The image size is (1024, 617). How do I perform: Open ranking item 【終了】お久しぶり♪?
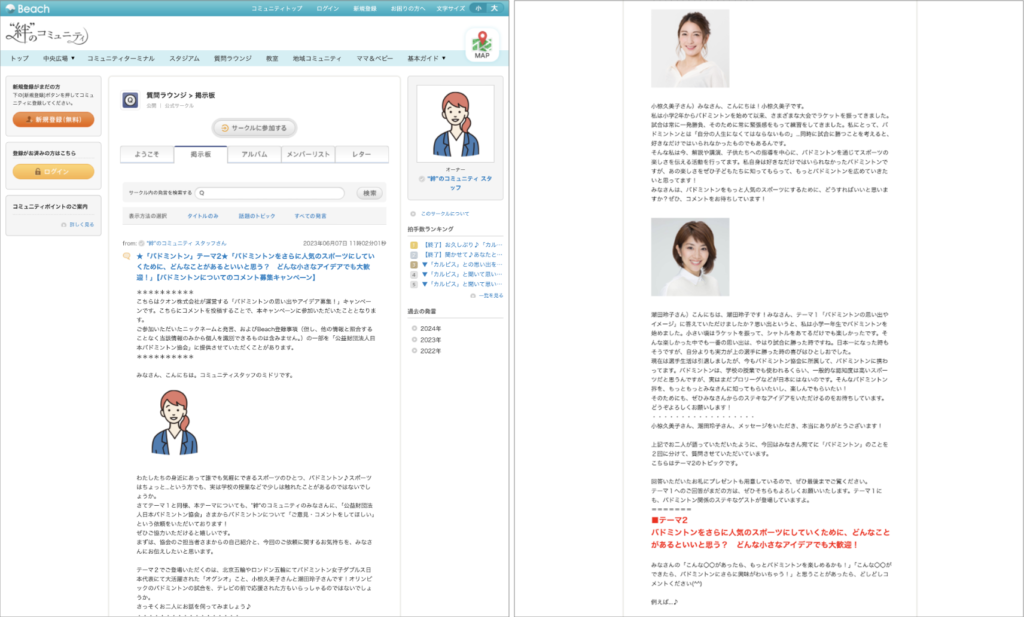point(463,245)
